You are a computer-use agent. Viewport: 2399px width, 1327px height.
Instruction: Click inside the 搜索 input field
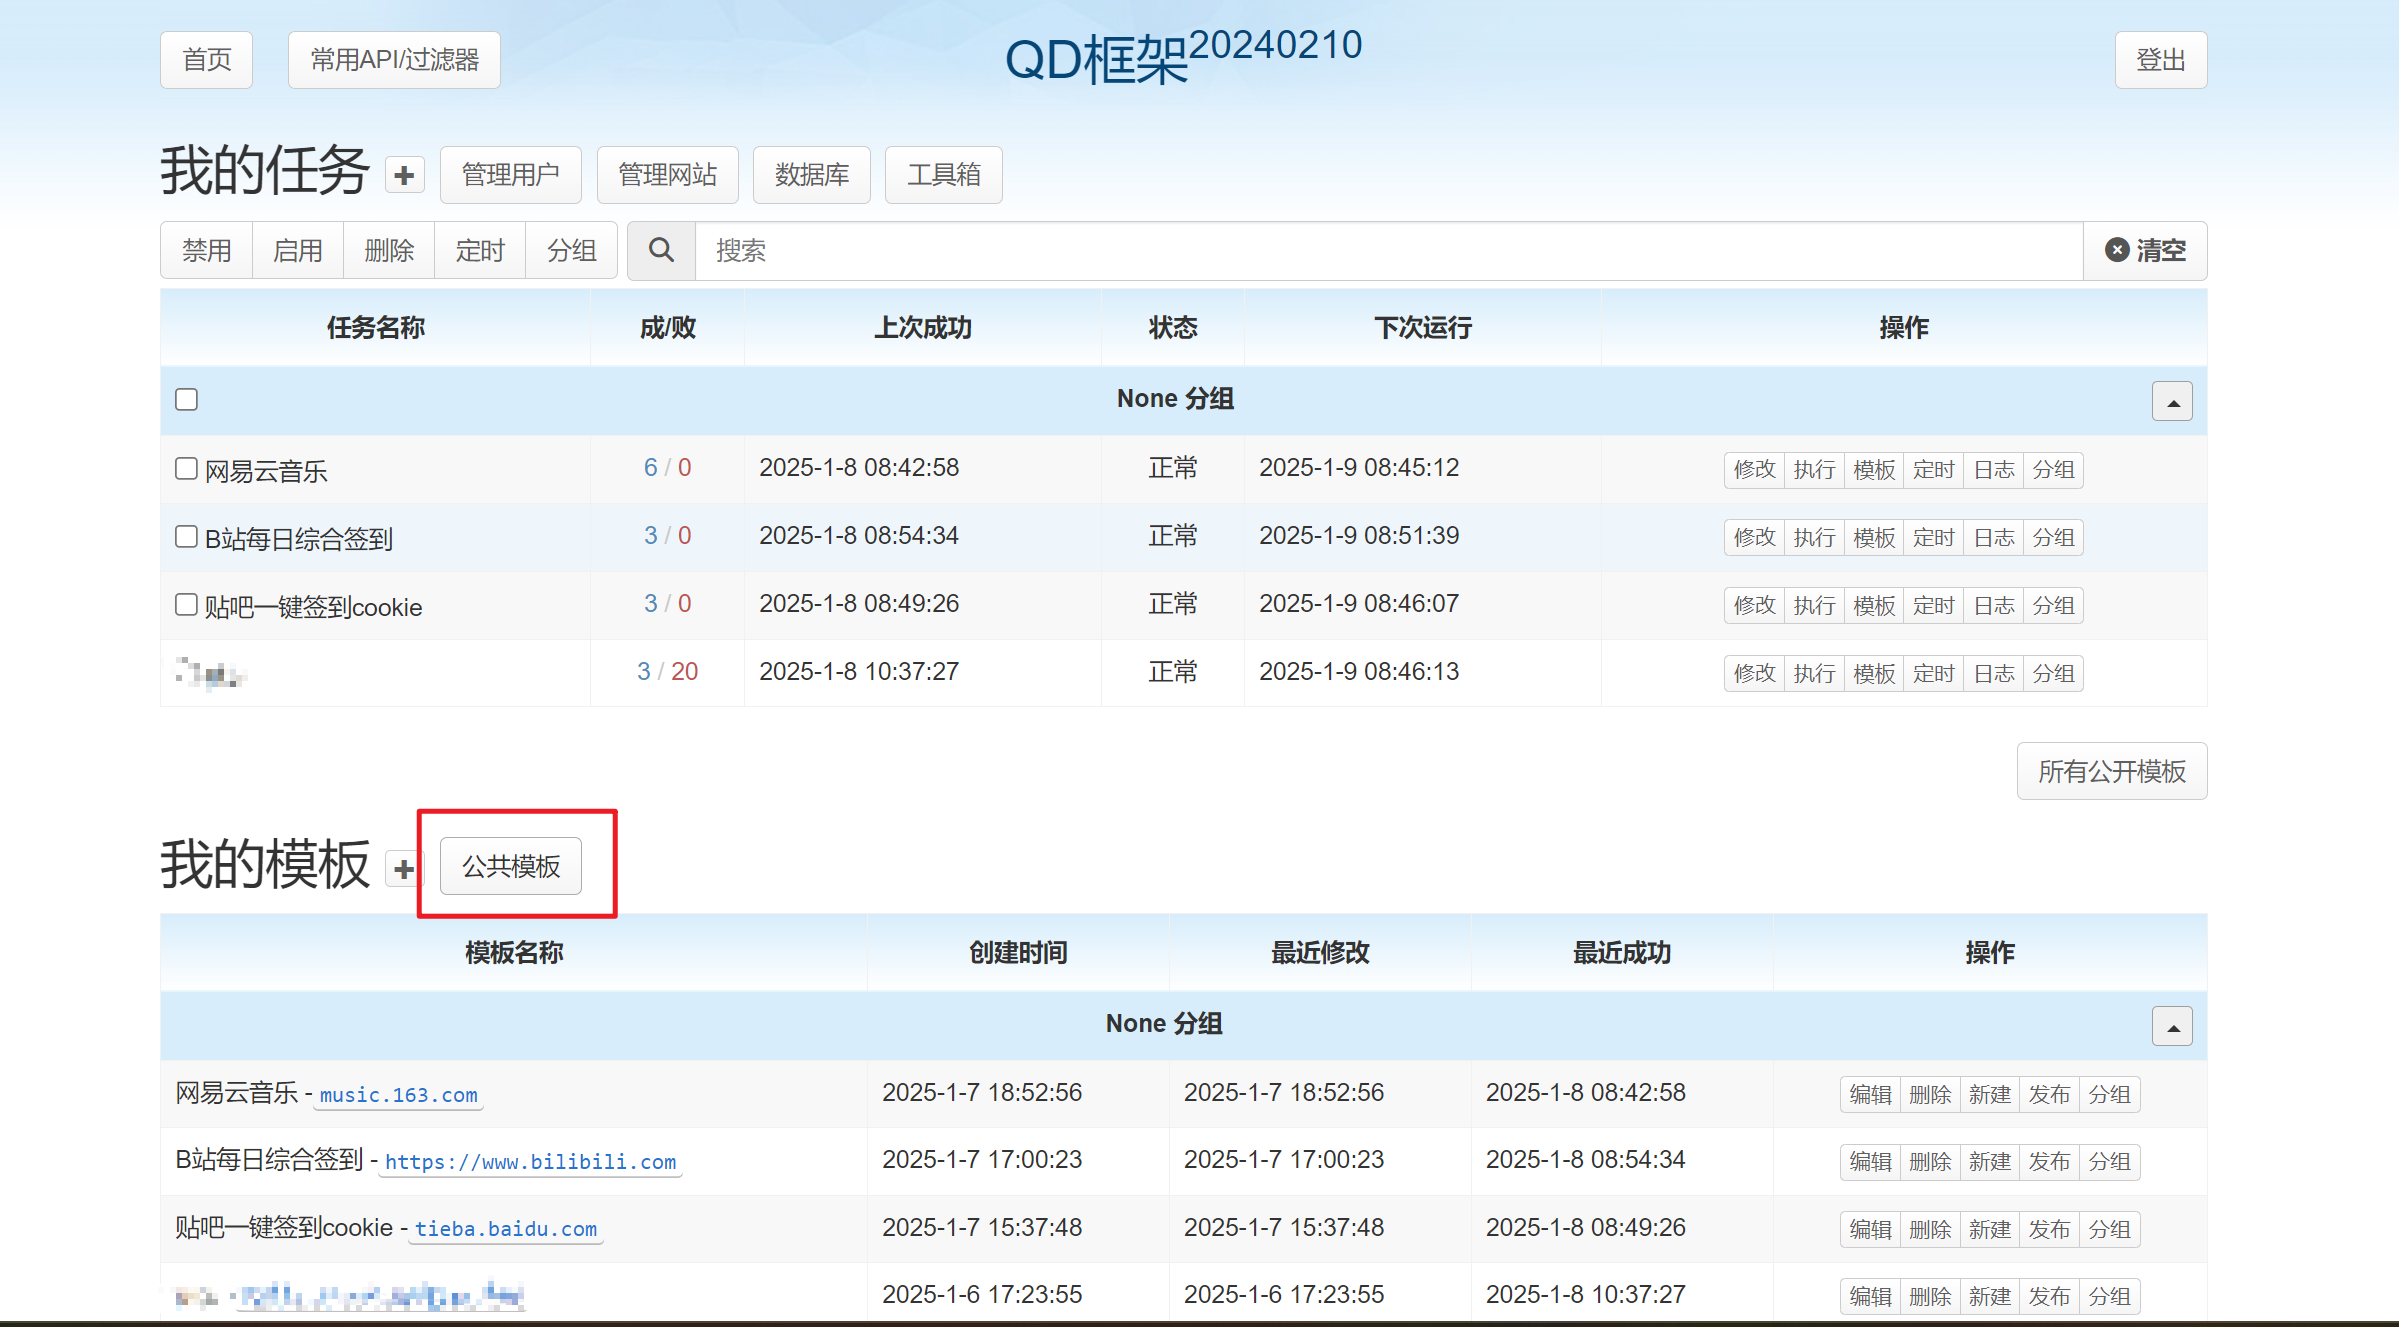1388,250
